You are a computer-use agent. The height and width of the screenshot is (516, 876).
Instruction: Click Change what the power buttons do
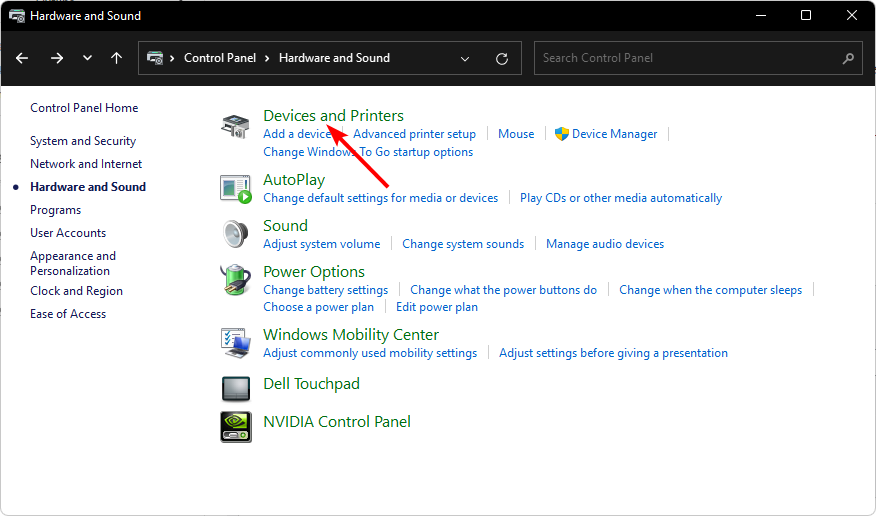pyautogui.click(x=503, y=290)
